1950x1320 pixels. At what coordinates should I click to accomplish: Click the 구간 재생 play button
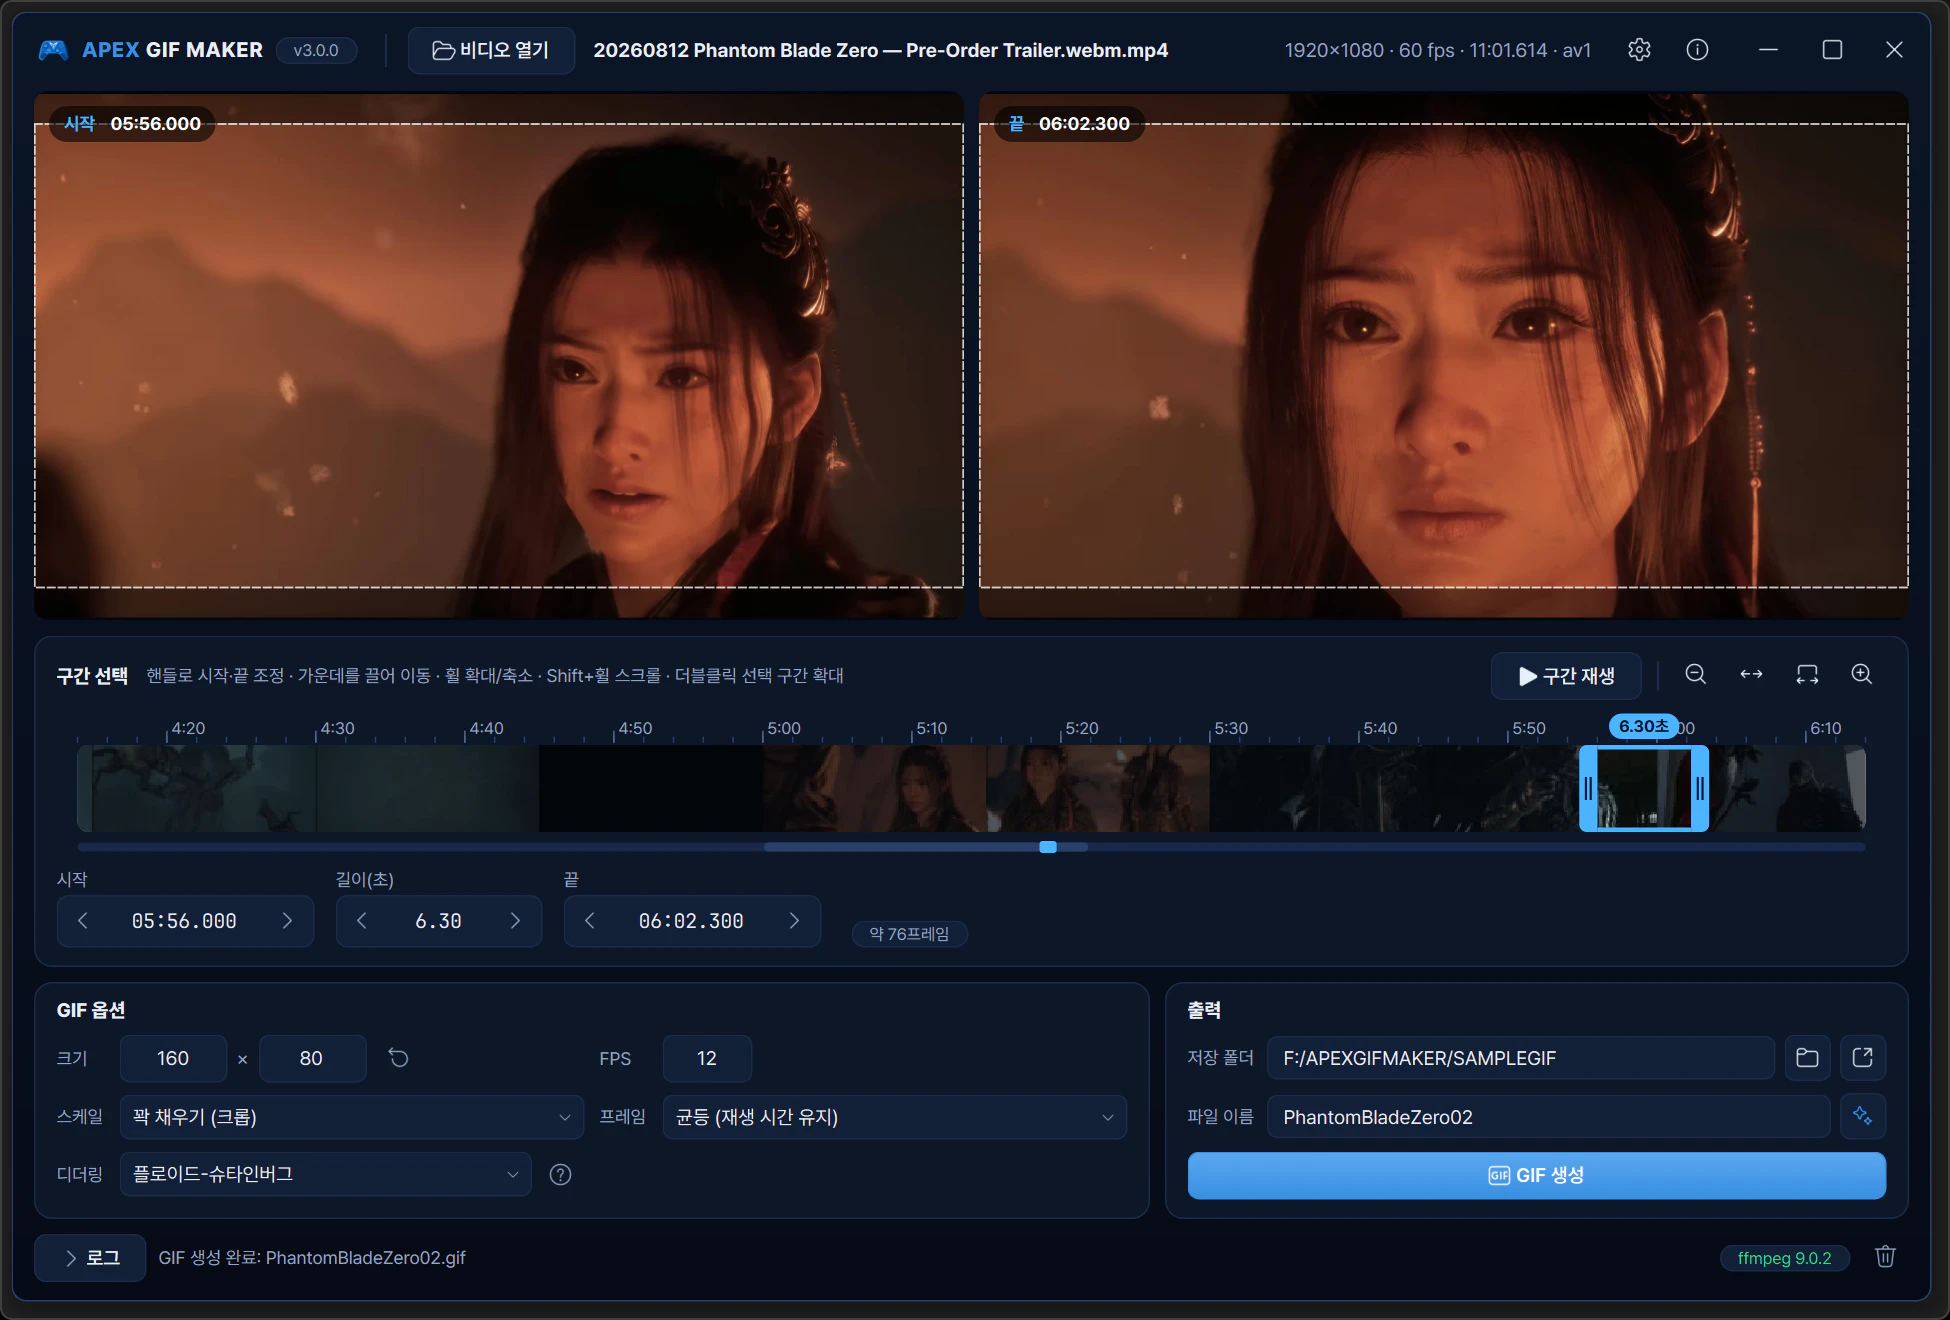click(1566, 676)
